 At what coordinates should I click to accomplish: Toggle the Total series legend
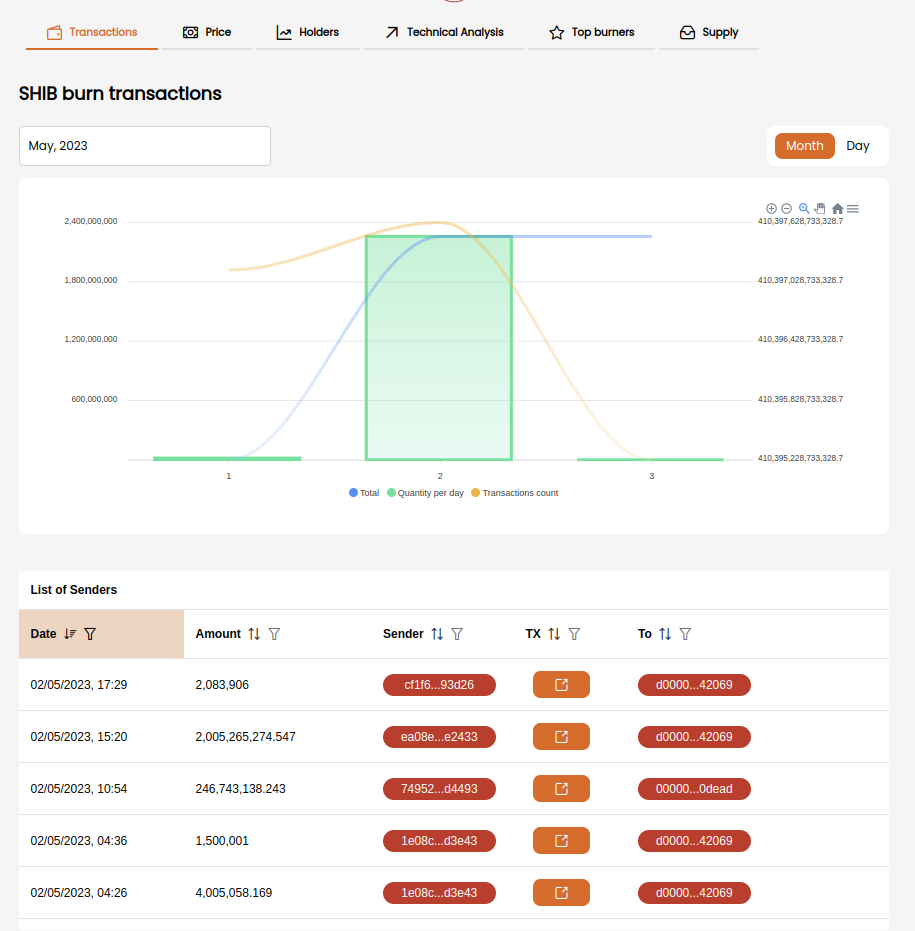coord(364,493)
